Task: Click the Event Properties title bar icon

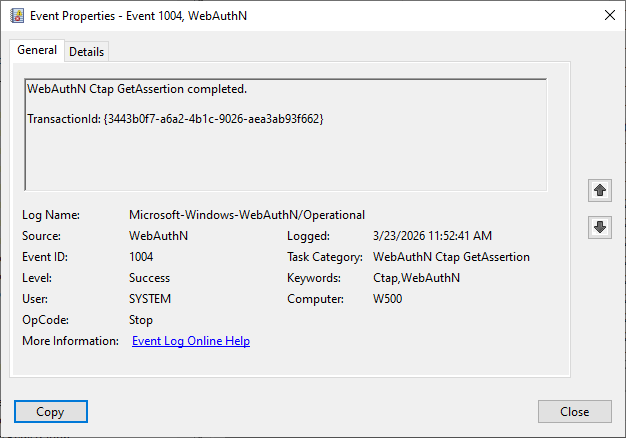Action: (17, 16)
